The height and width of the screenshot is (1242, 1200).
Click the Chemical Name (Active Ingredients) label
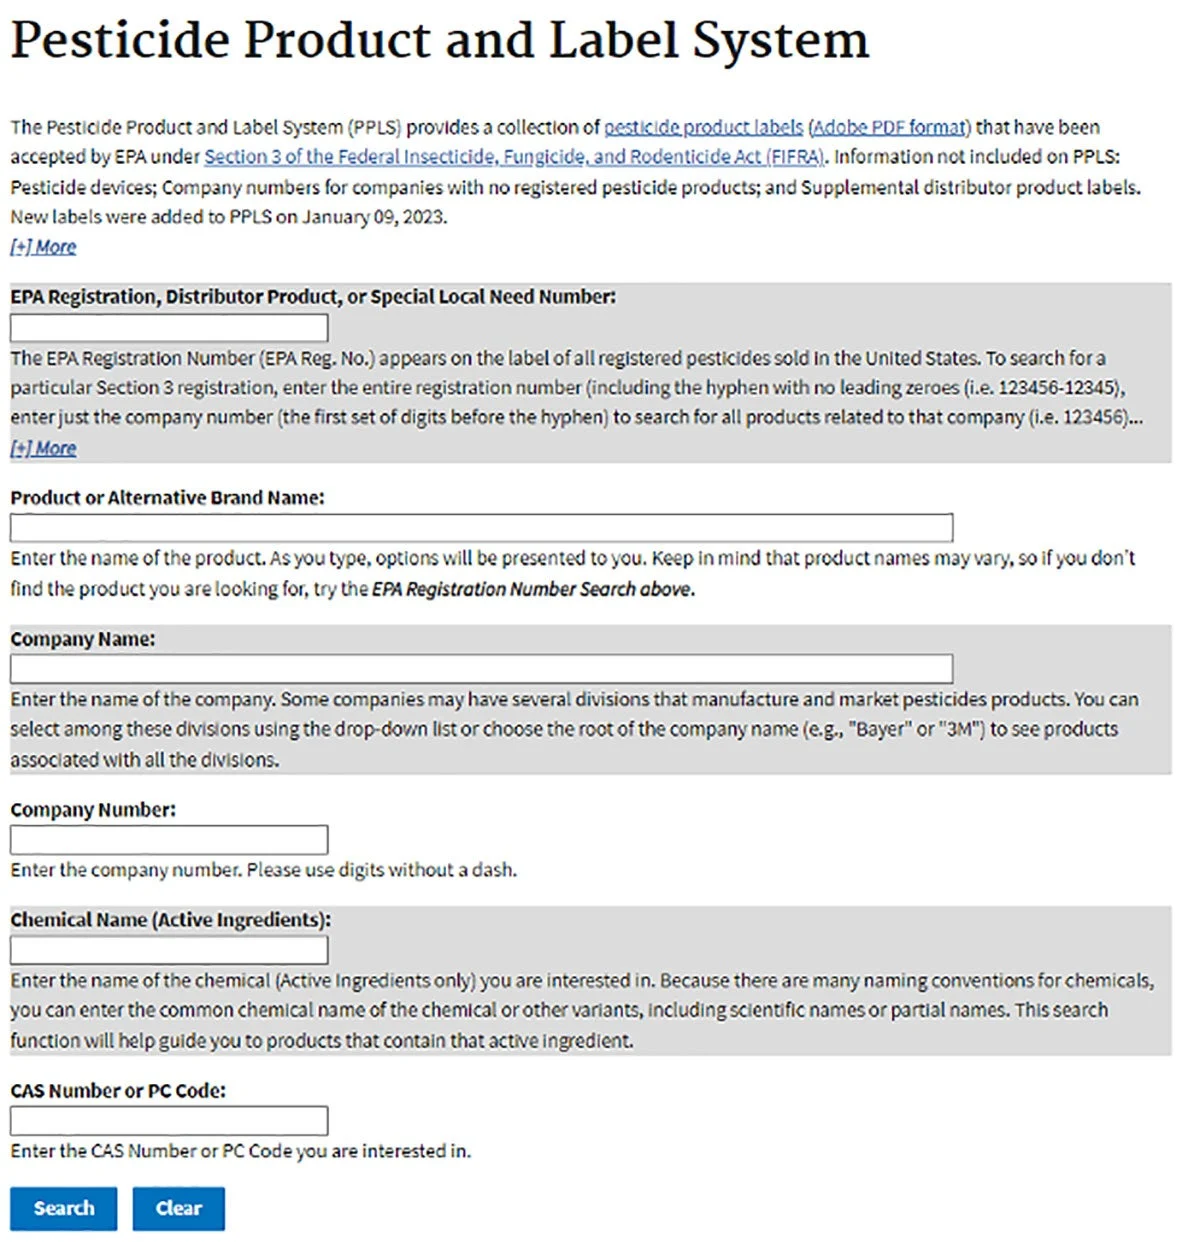[170, 920]
